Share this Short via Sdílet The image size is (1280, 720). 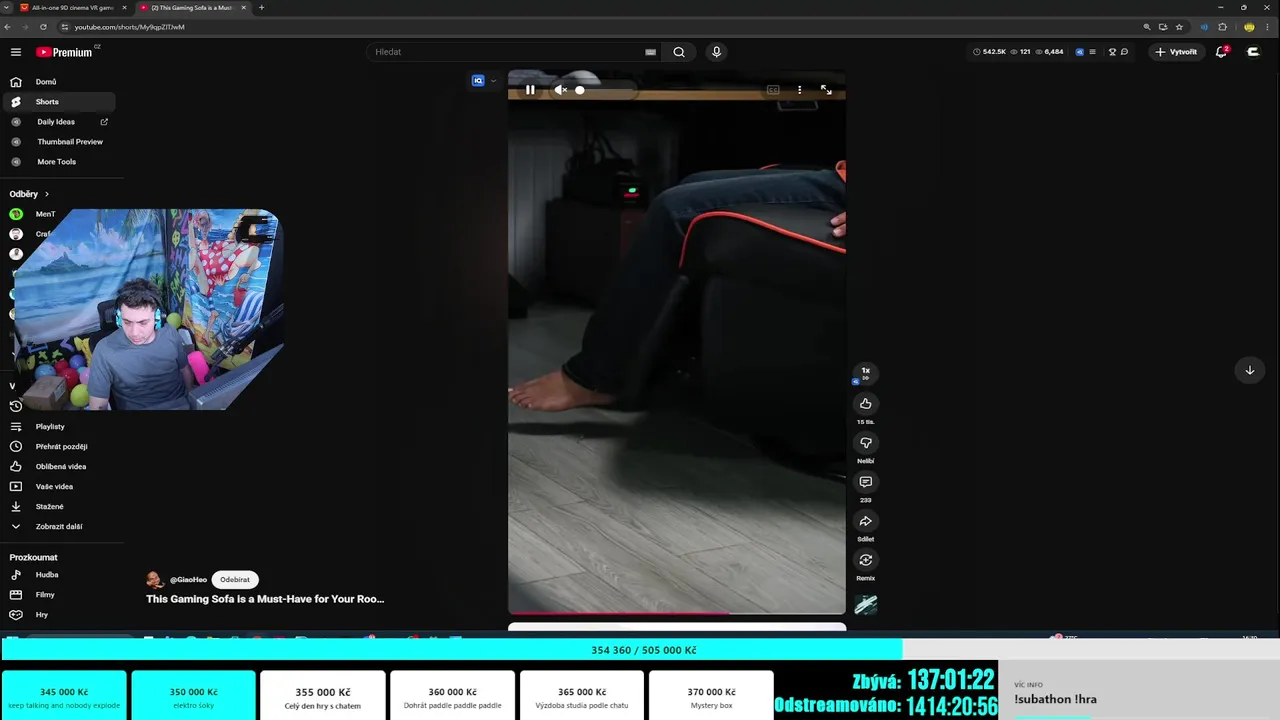tap(866, 521)
